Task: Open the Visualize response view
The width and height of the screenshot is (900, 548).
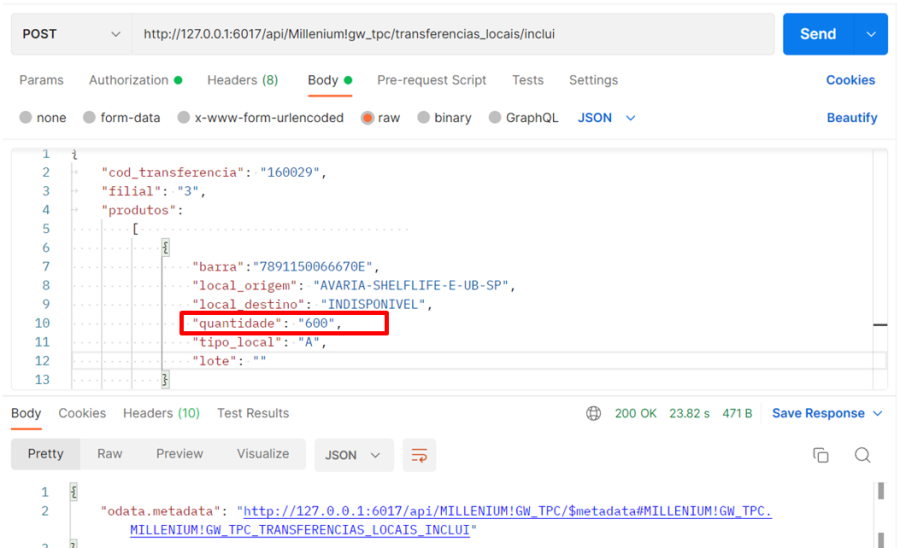Action: point(263,454)
